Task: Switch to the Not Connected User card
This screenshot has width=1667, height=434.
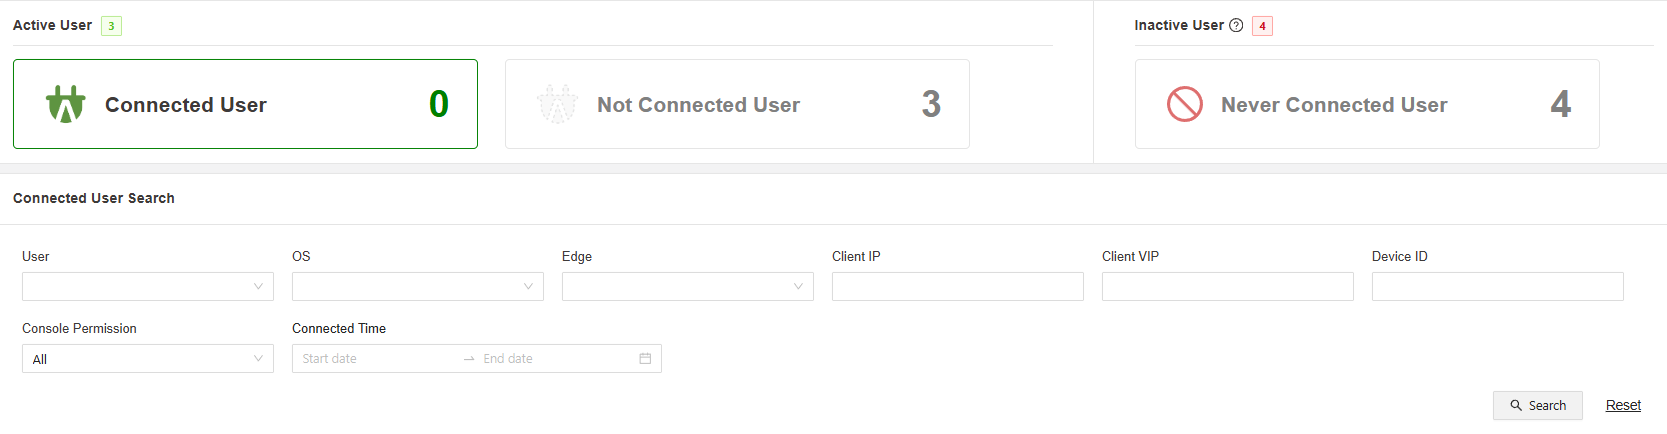Action: pos(737,104)
